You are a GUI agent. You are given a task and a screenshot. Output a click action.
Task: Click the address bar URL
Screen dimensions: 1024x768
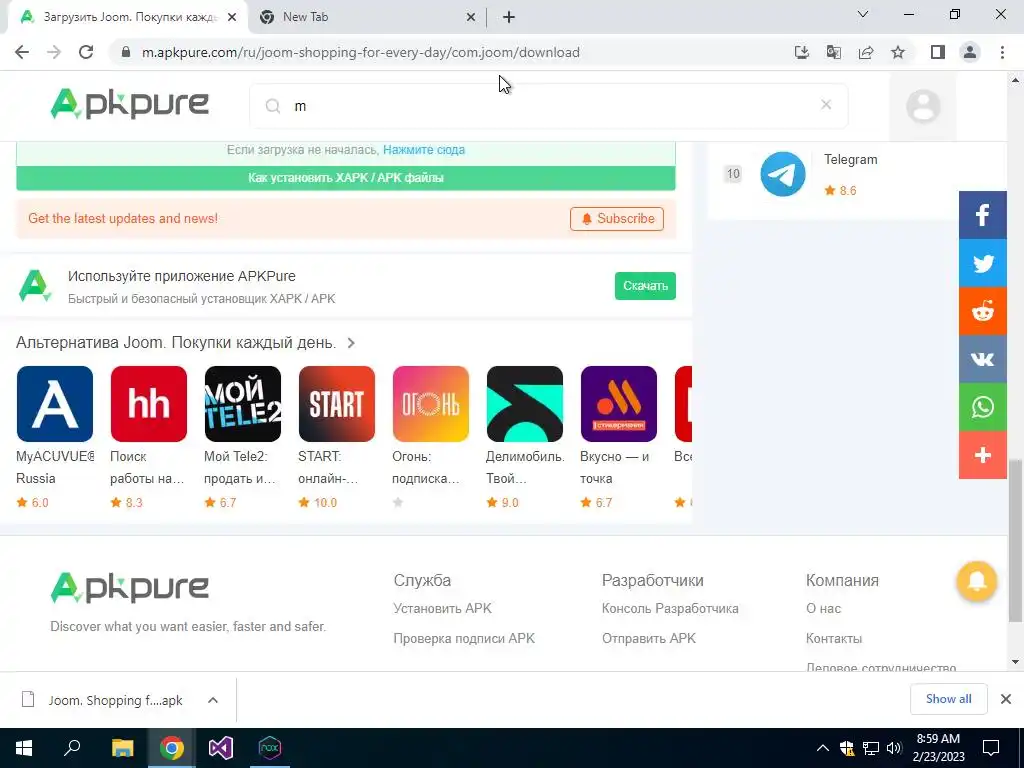click(x=360, y=52)
